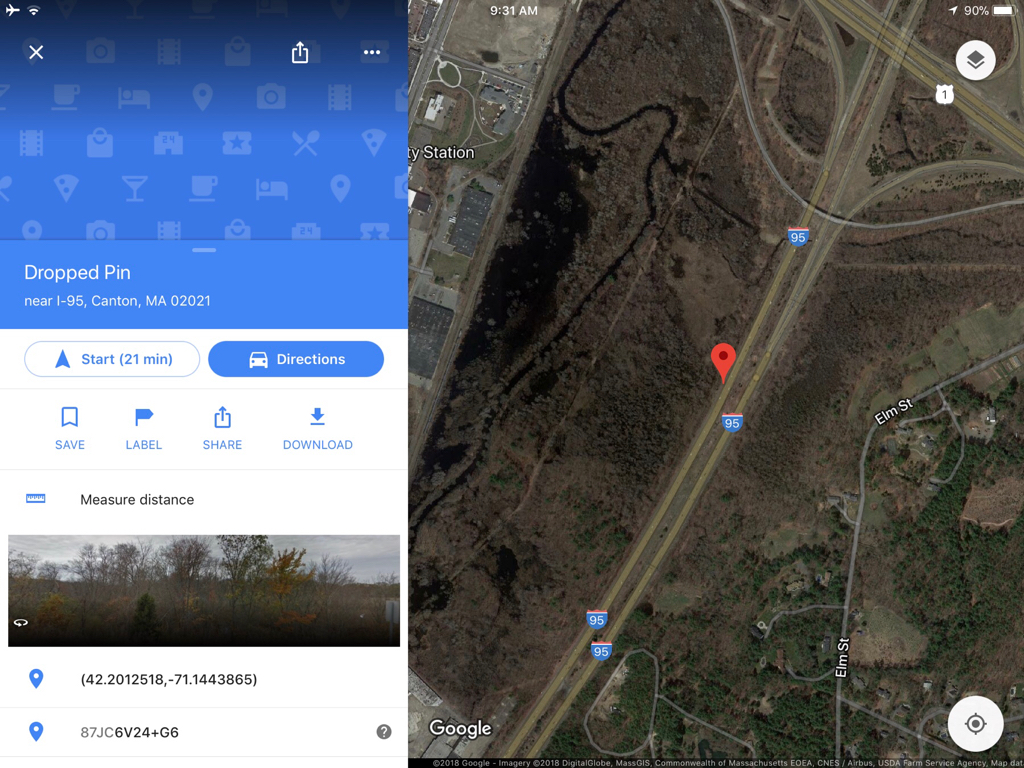This screenshot has height=768, width=1024.
Task: Tap the US Route 1 shield
Action: (x=944, y=95)
